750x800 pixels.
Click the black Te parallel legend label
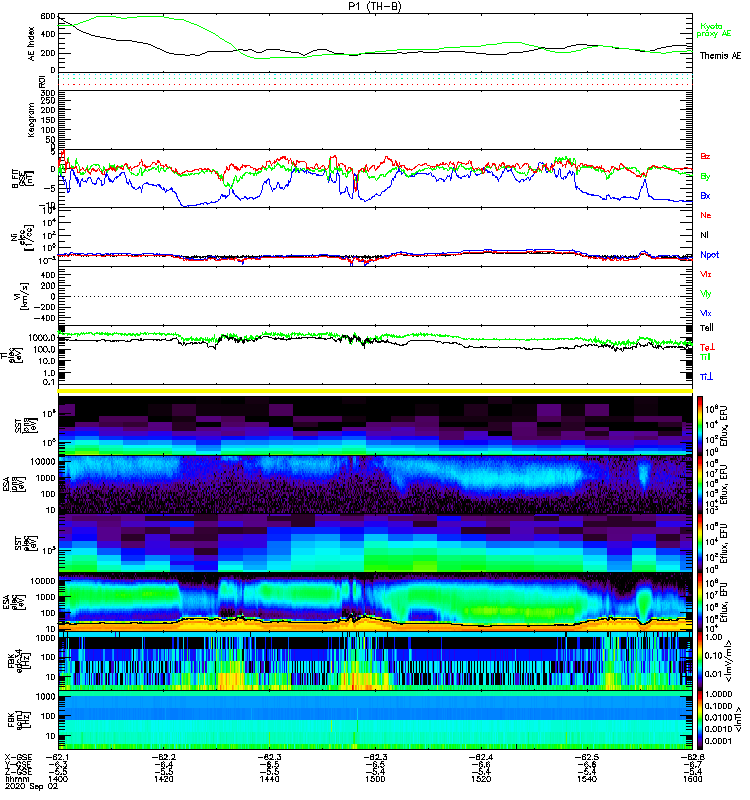coord(707,328)
